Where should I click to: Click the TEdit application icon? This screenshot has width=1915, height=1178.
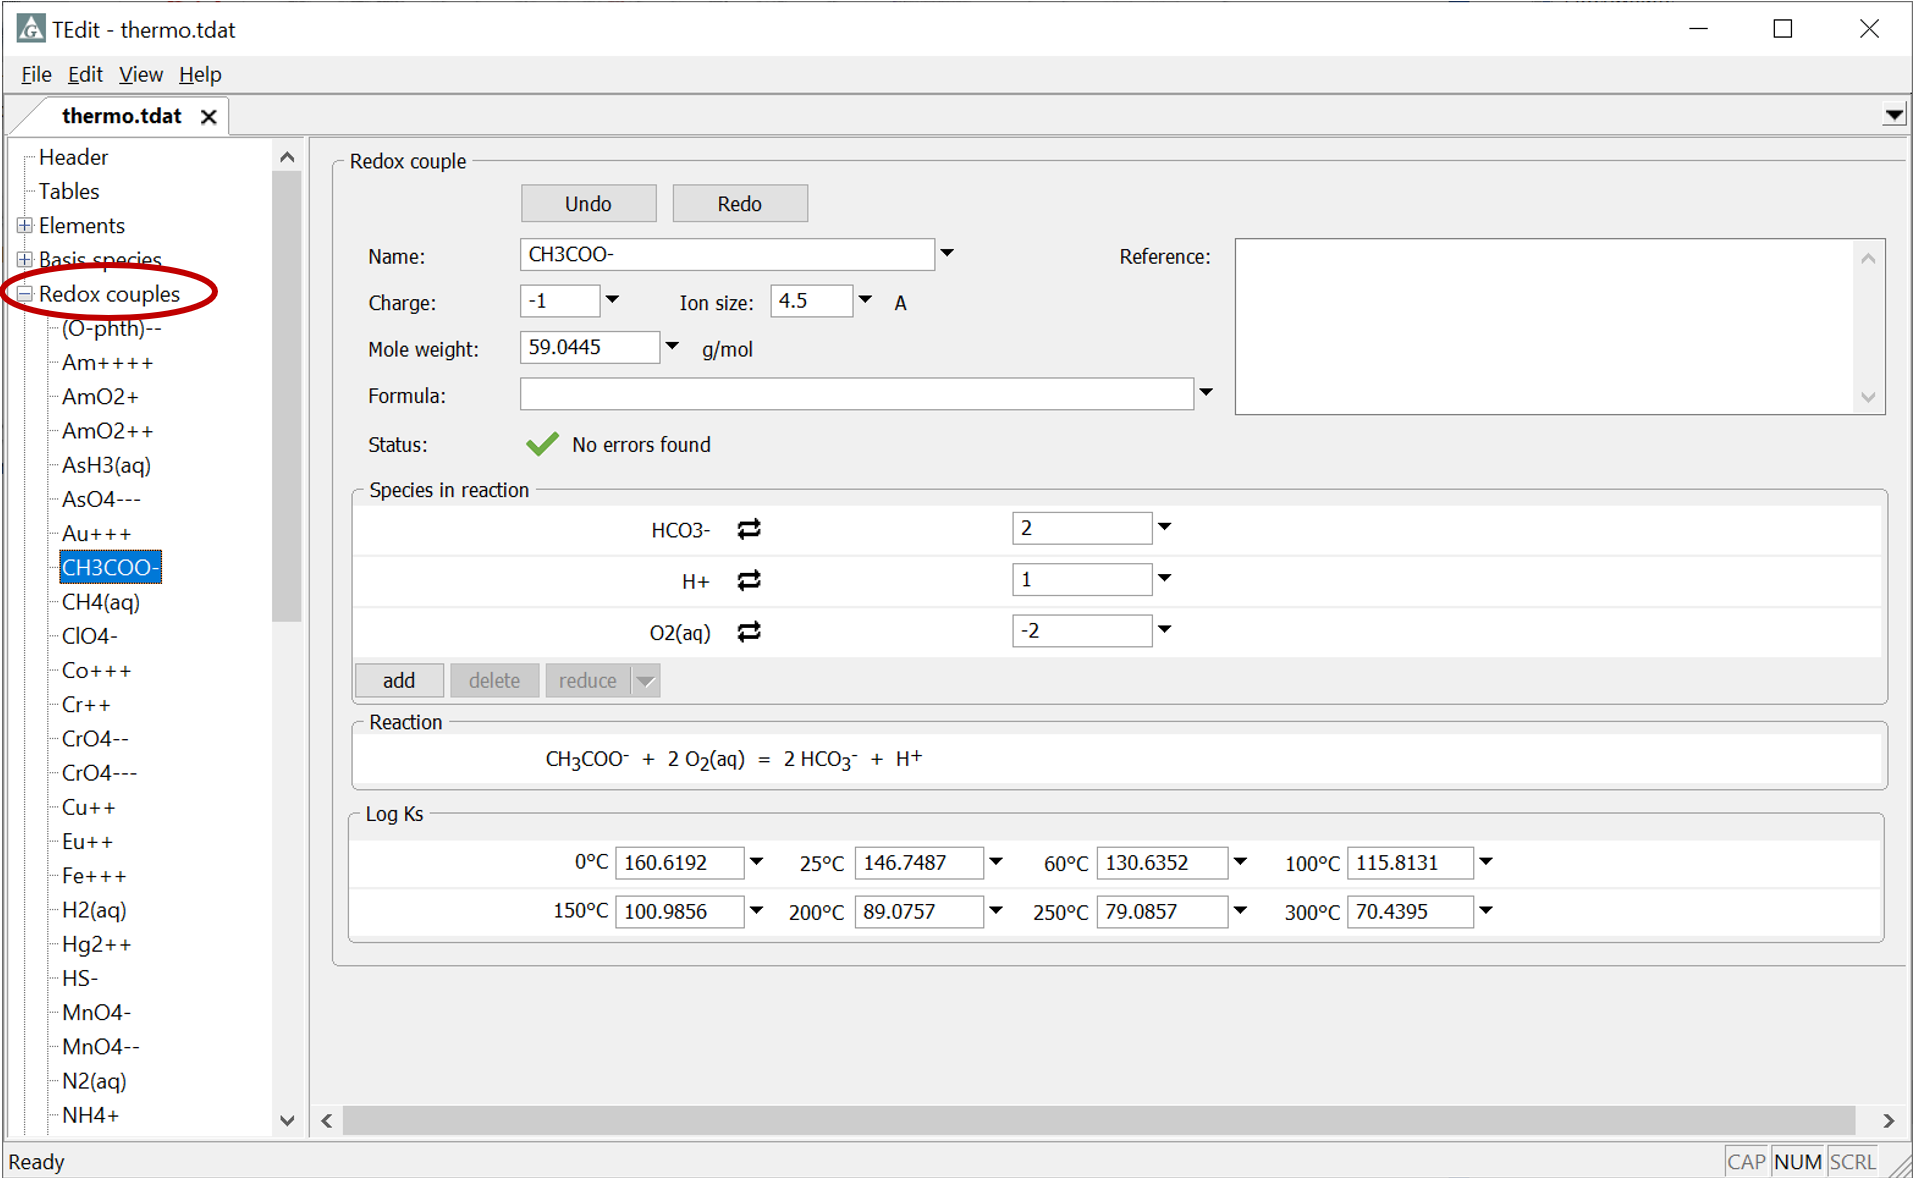tap(31, 28)
